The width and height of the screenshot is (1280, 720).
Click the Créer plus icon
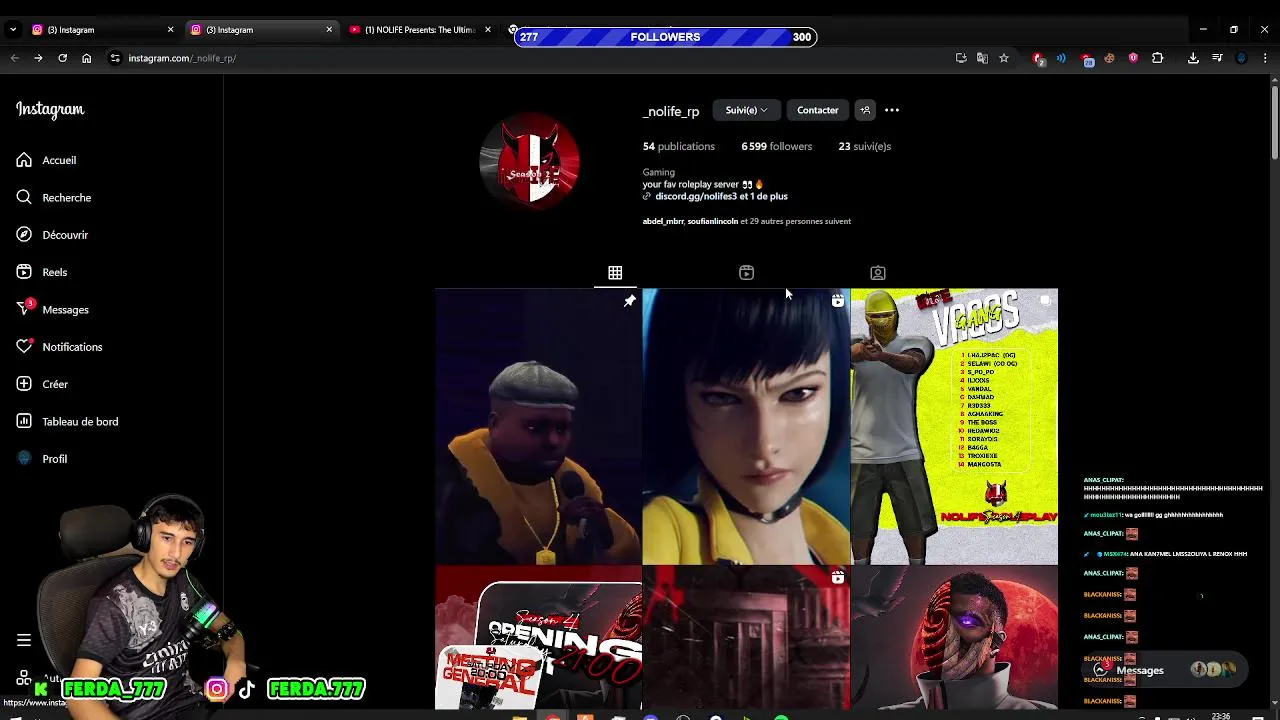(x=24, y=384)
